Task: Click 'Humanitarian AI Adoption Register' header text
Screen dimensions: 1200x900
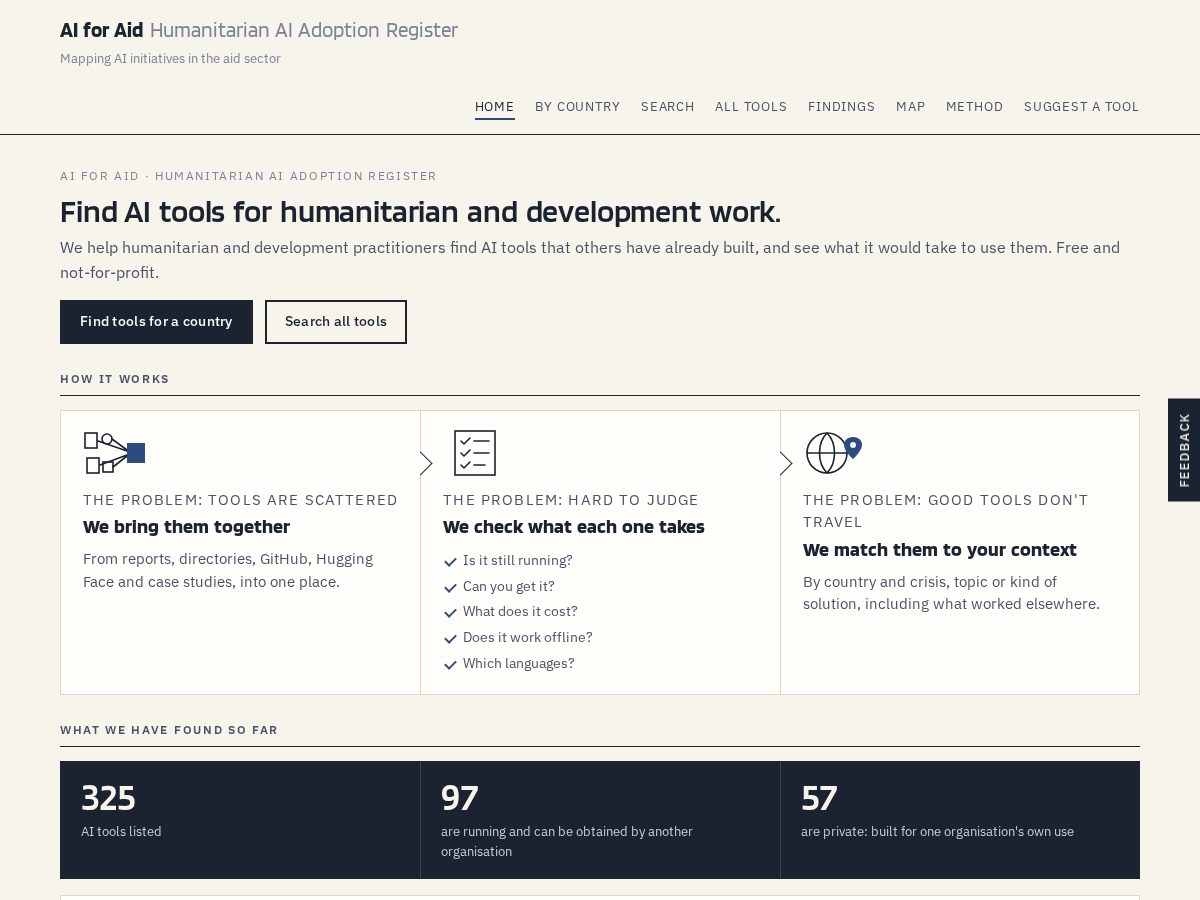Action: (304, 30)
